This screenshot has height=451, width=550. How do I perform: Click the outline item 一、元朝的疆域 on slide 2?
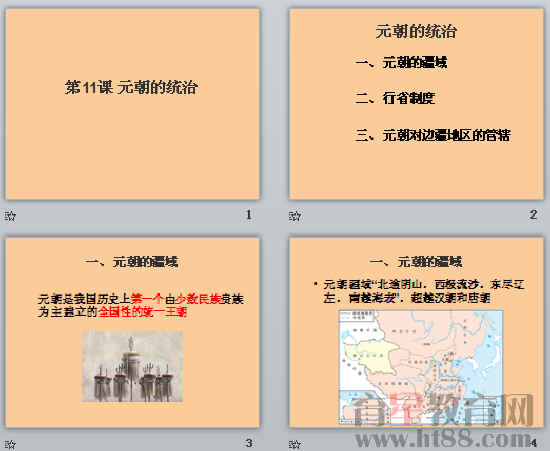(x=401, y=63)
